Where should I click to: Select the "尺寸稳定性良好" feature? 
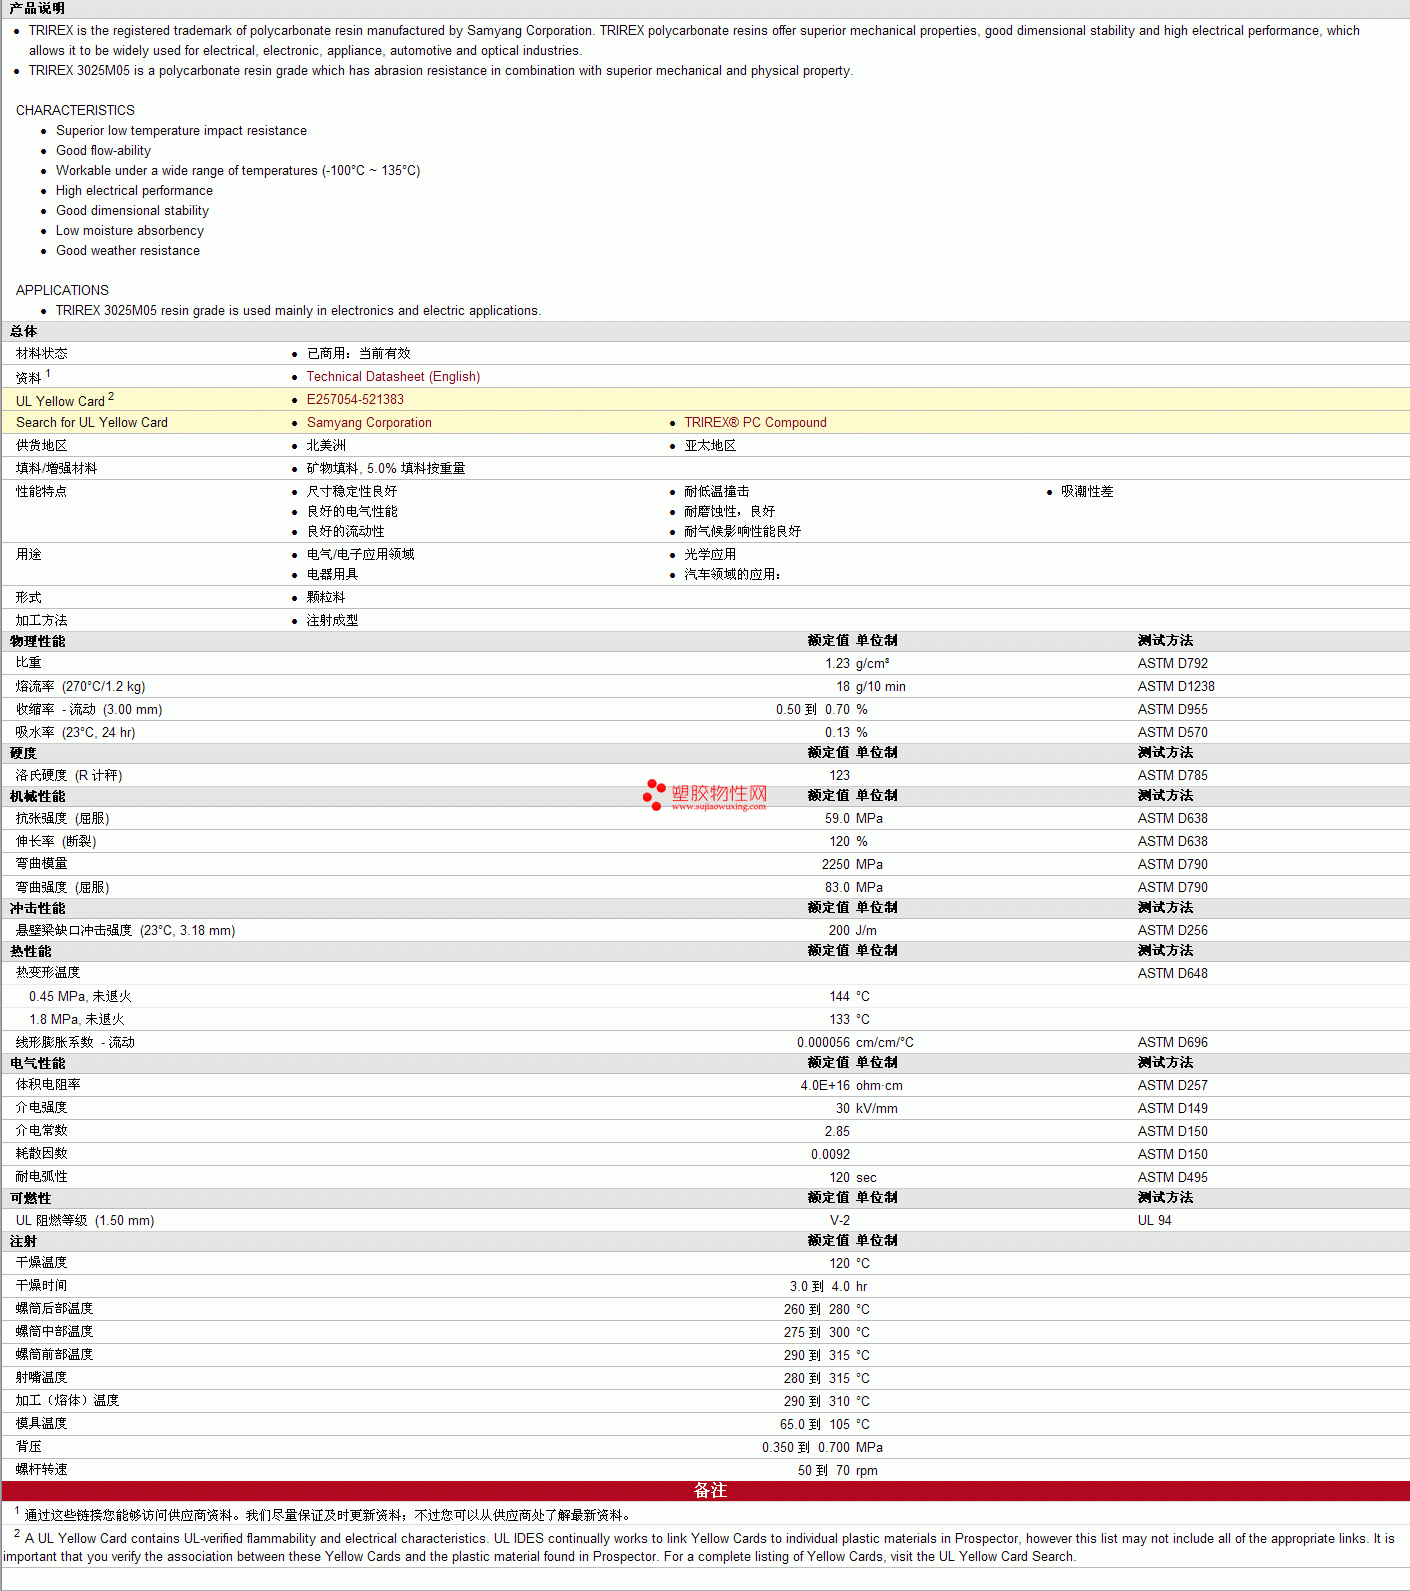point(351,492)
